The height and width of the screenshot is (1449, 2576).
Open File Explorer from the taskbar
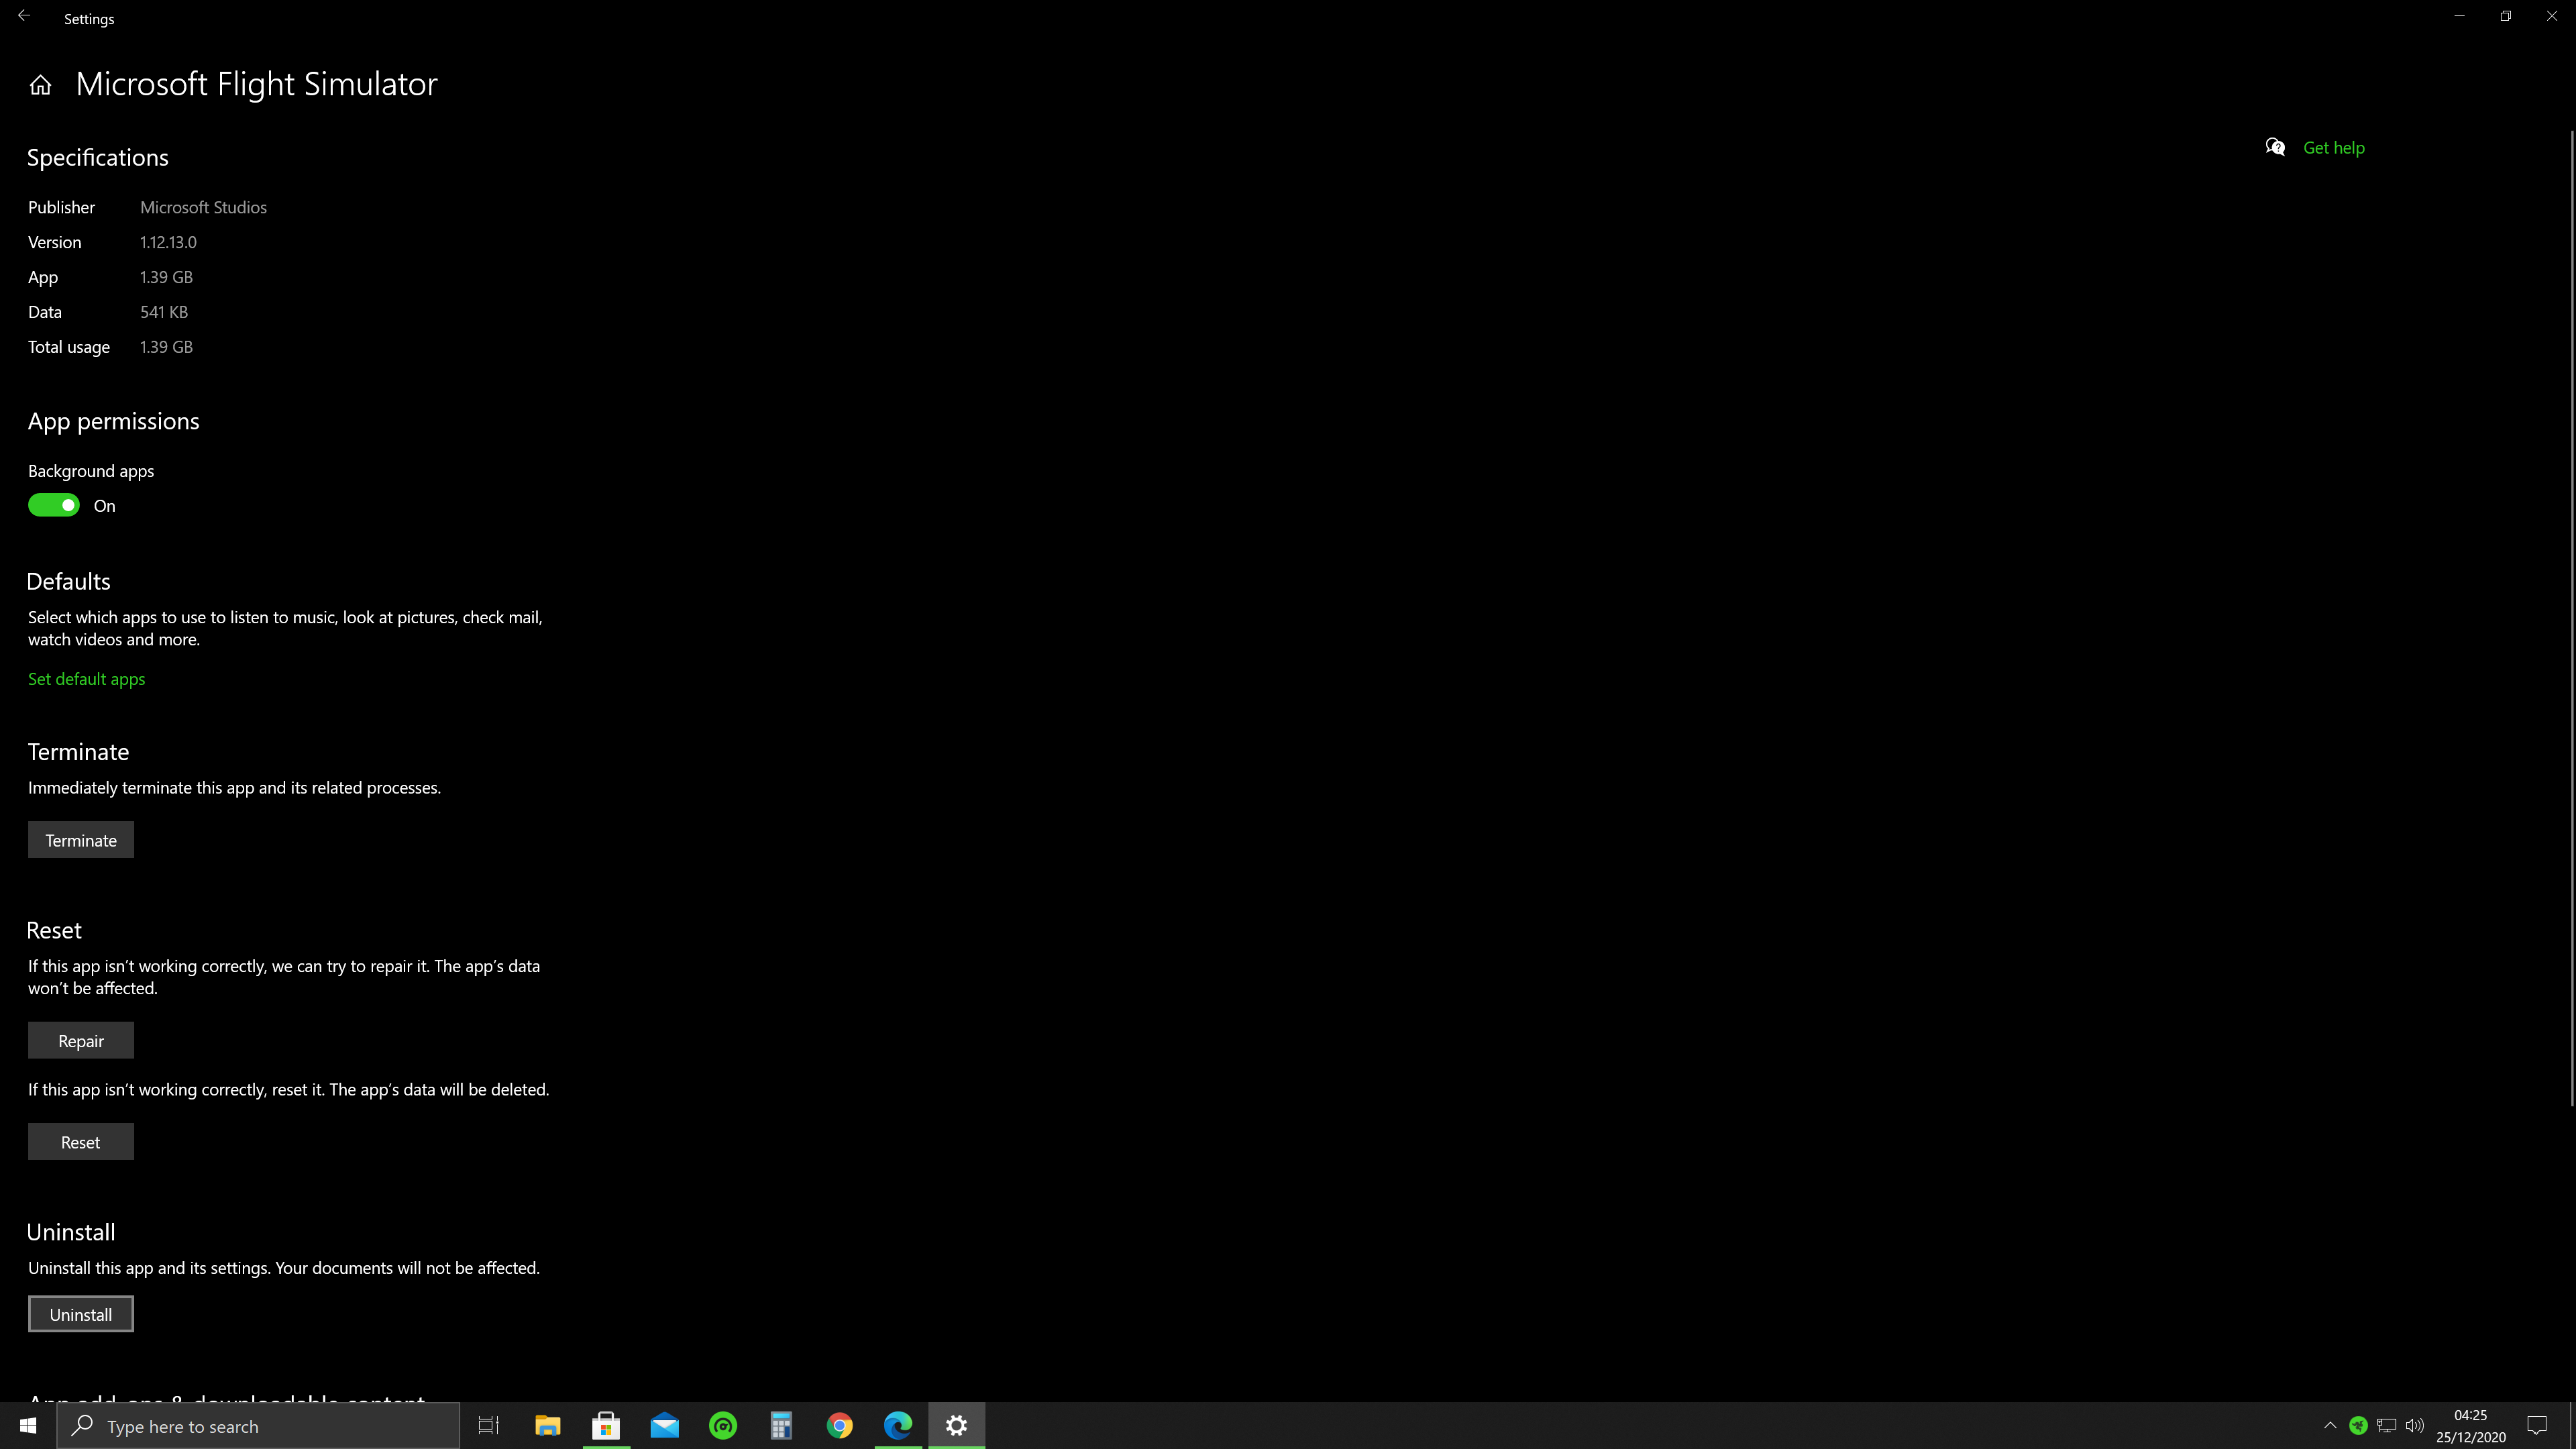pyautogui.click(x=547, y=1425)
